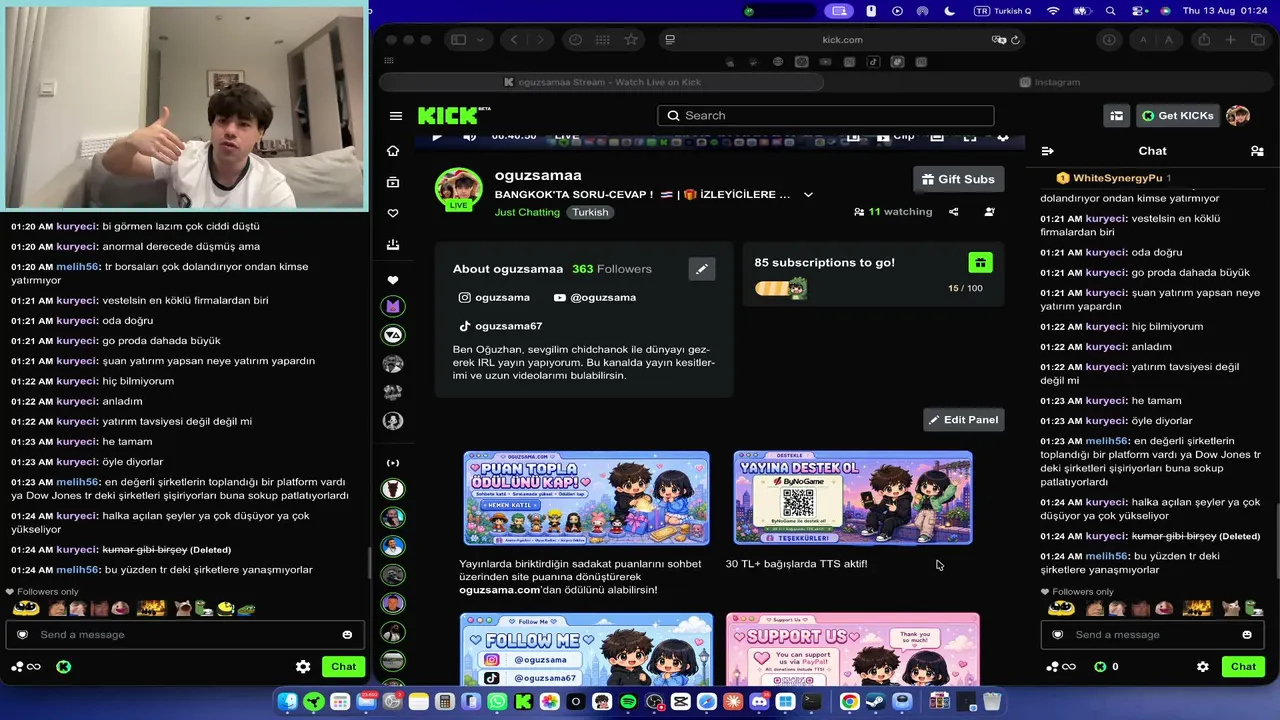
Task: Open Spotlight search in the menu bar
Action: click(1110, 10)
